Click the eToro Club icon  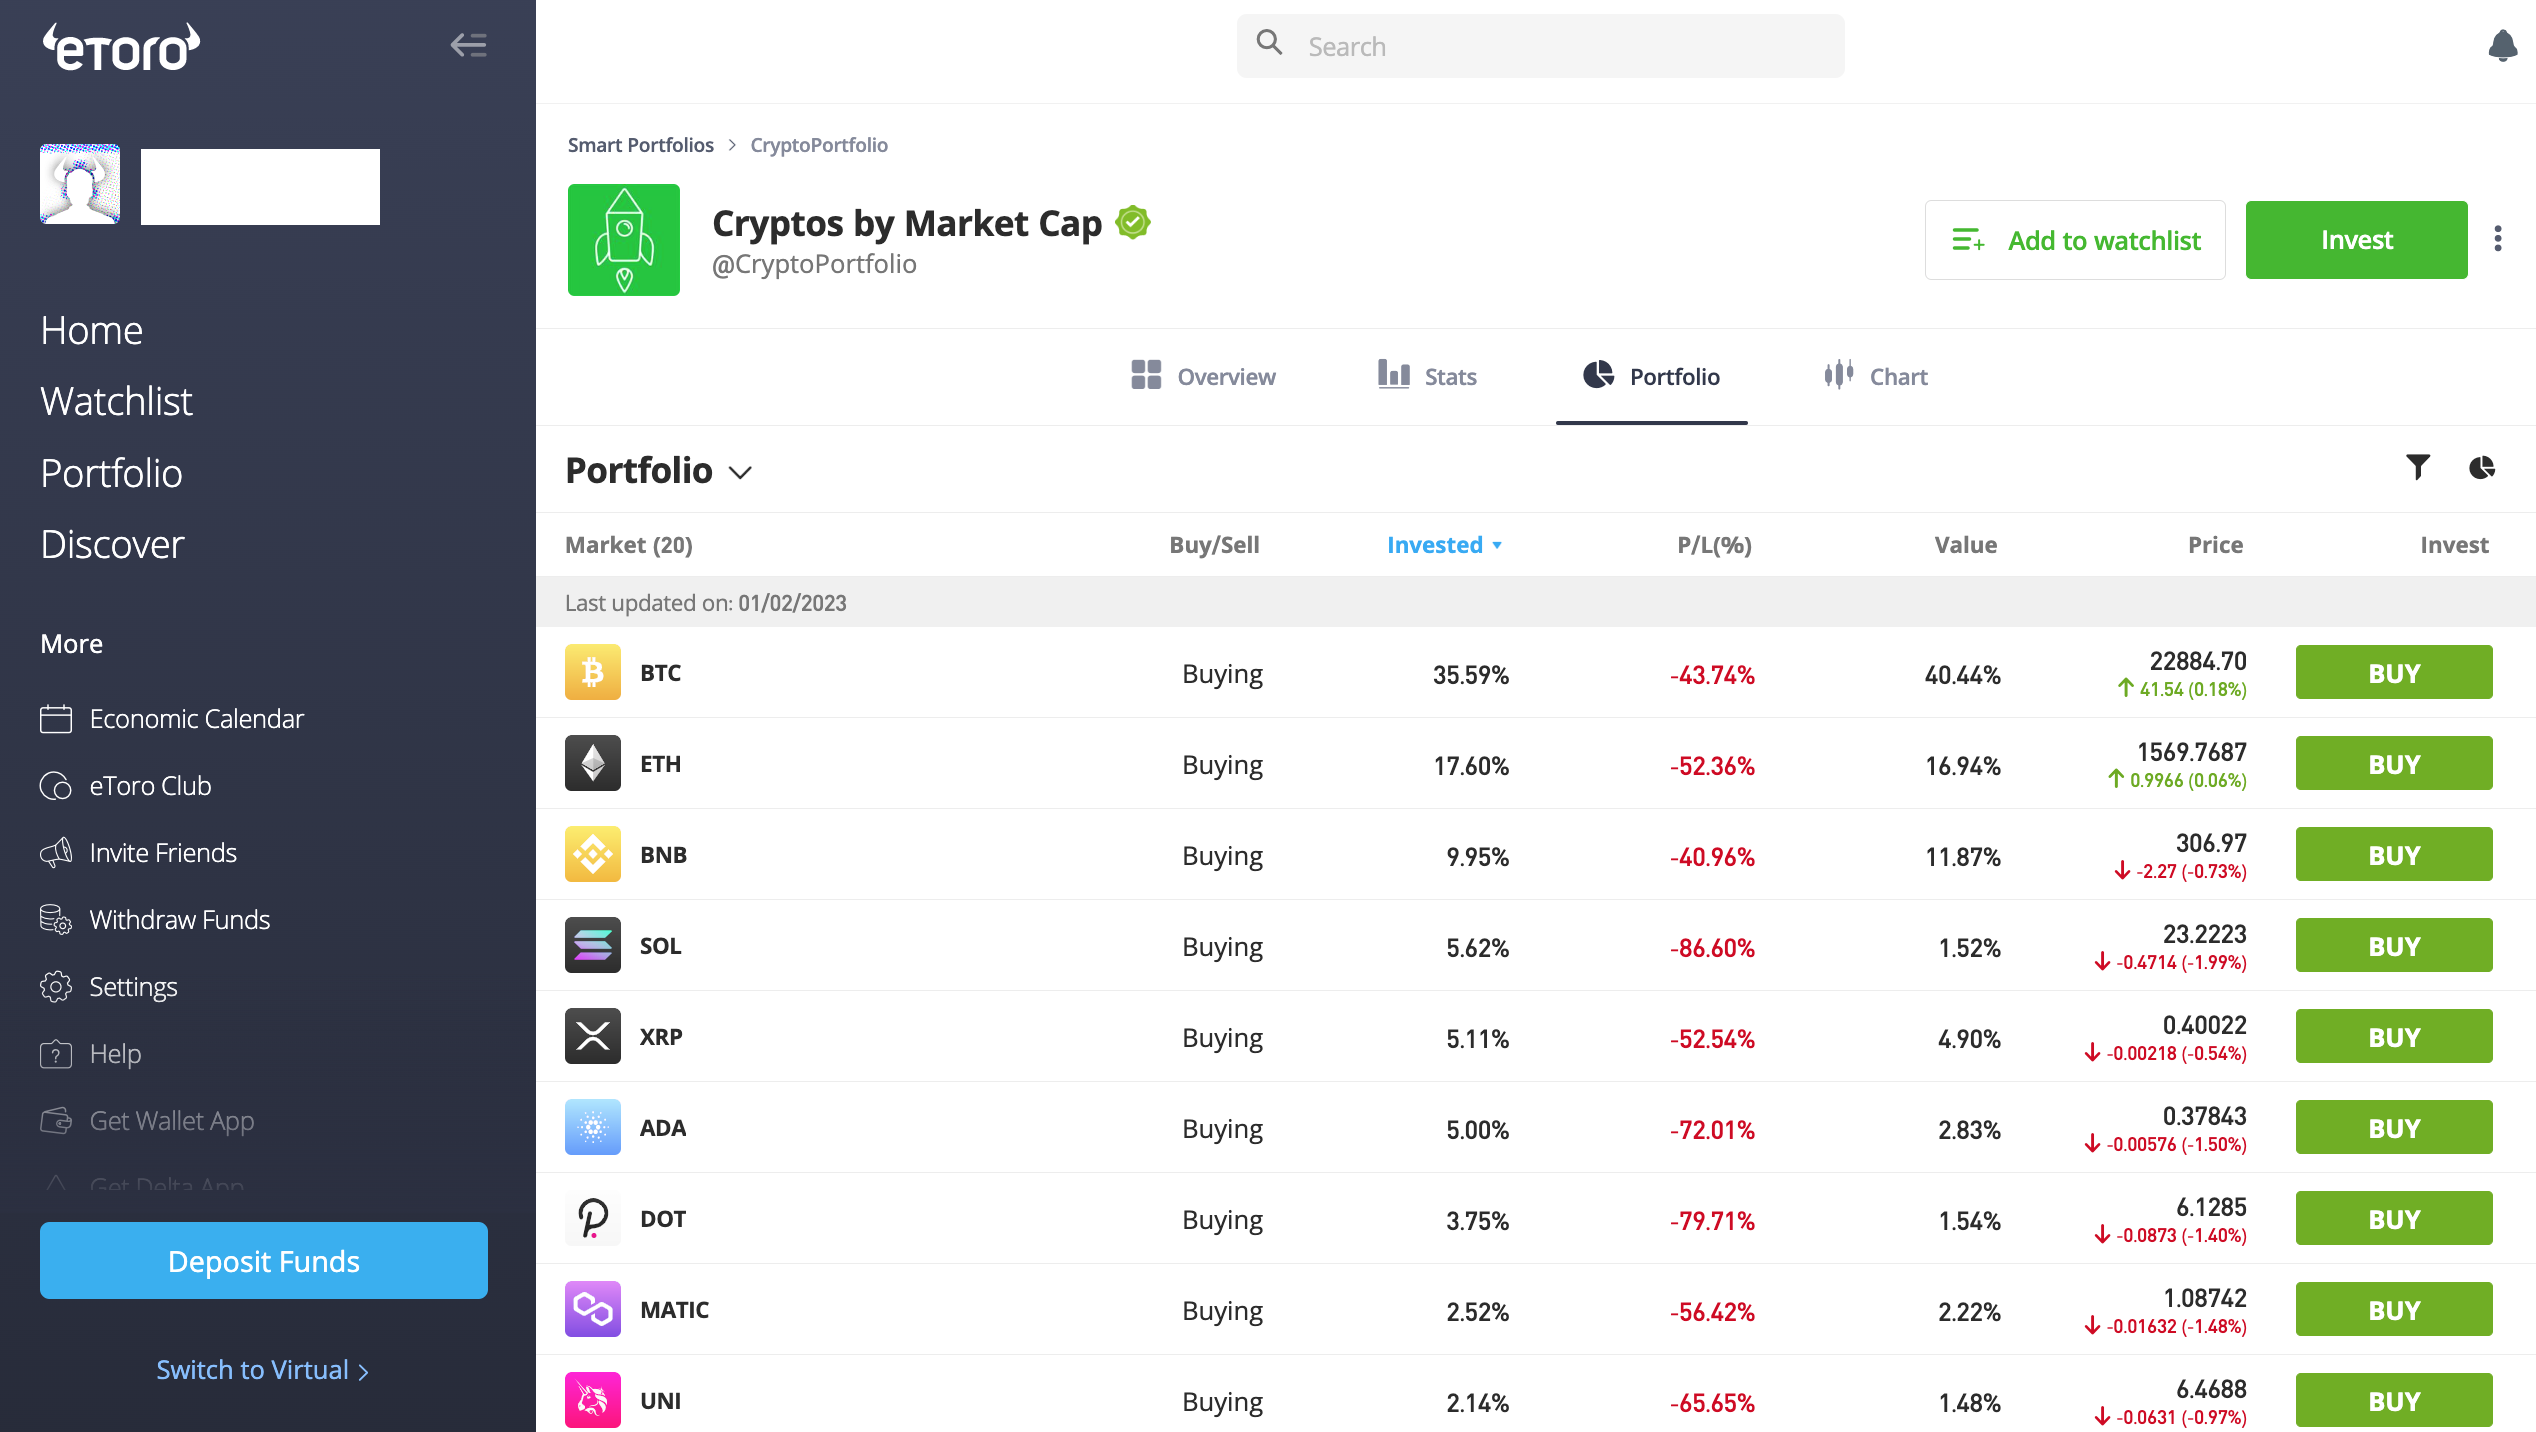coord(56,786)
